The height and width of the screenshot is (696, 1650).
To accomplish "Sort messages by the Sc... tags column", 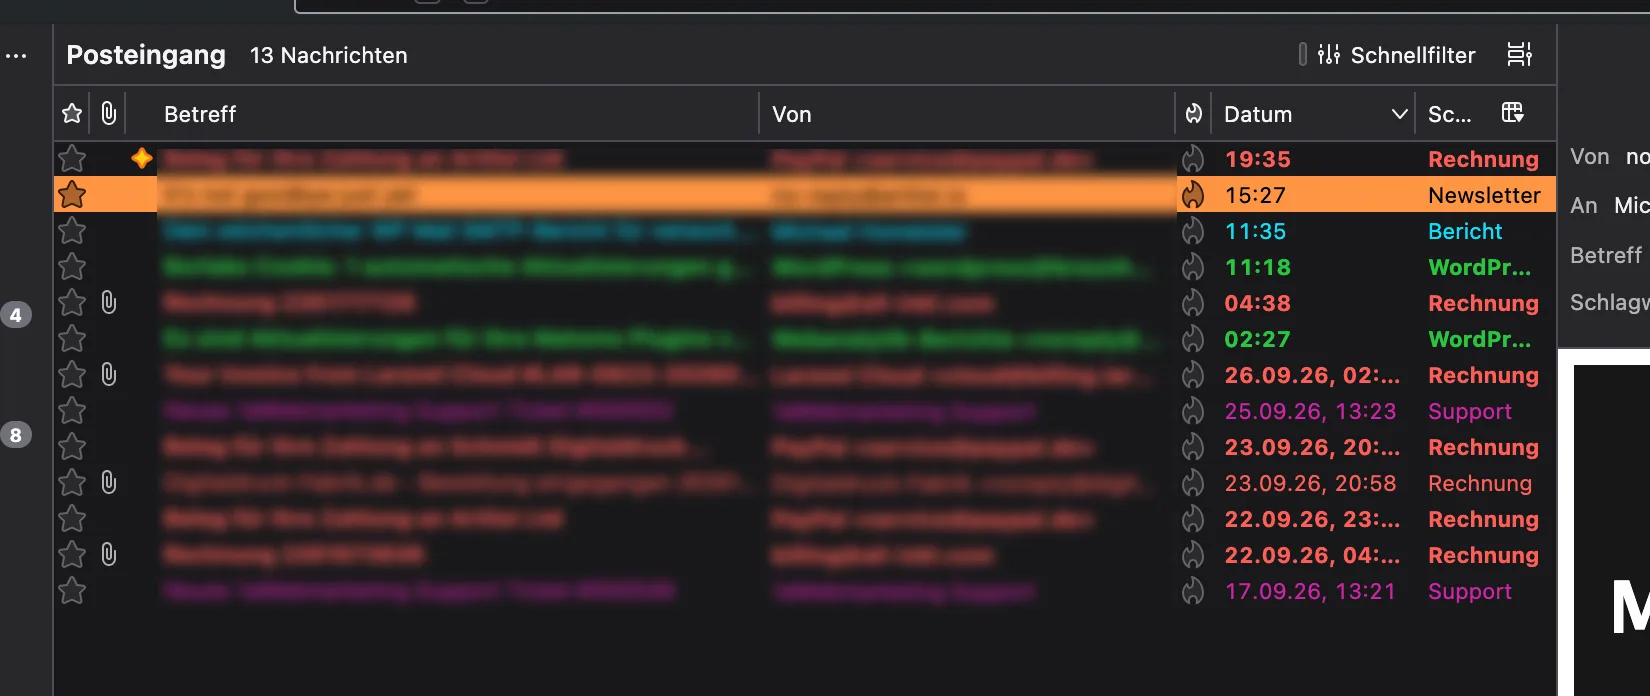I will click(x=1450, y=114).
